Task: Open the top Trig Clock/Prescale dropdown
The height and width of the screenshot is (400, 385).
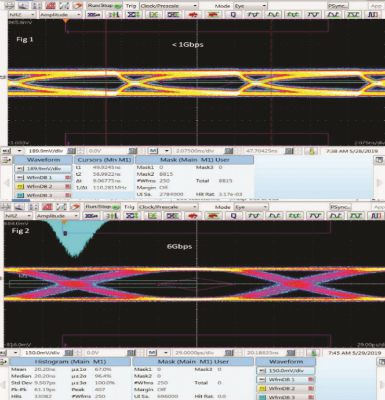Action: (x=169, y=6)
